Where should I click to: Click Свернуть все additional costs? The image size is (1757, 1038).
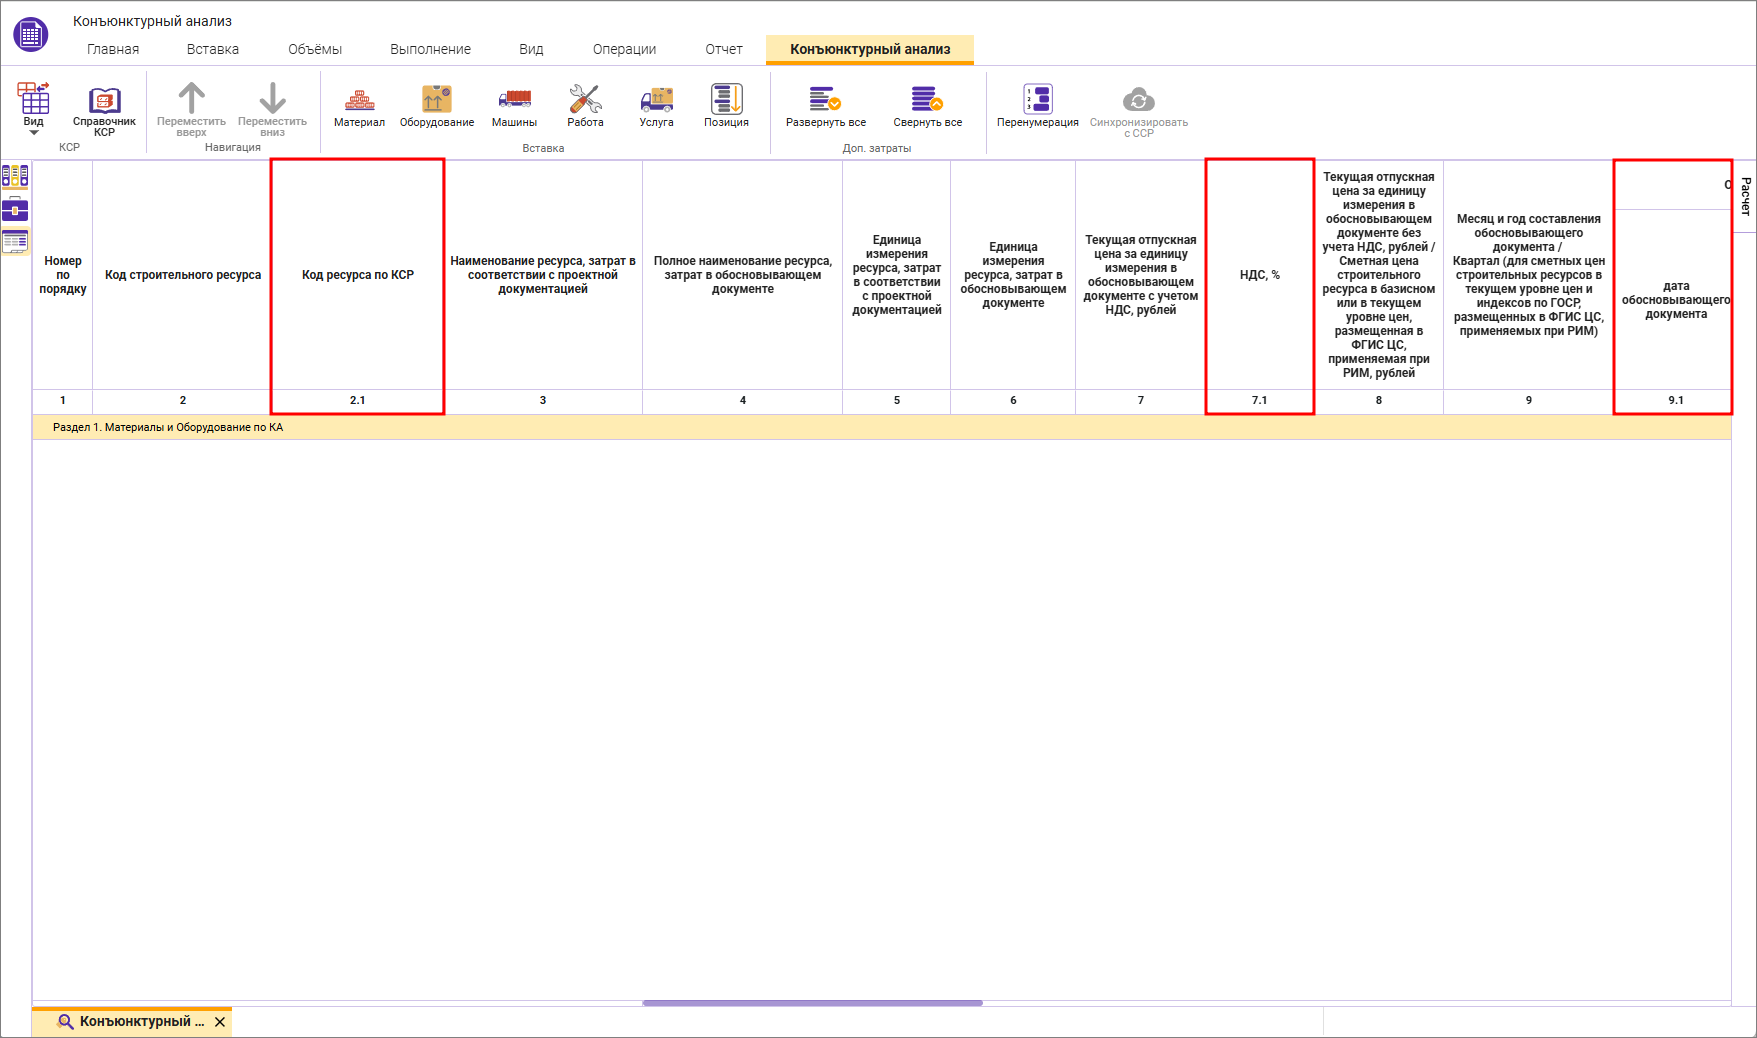[x=928, y=107]
